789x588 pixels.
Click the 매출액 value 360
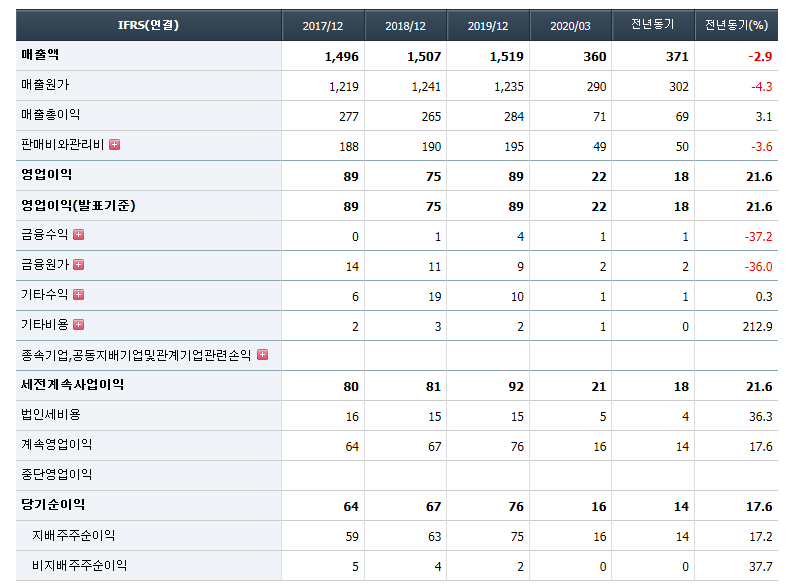point(595,57)
